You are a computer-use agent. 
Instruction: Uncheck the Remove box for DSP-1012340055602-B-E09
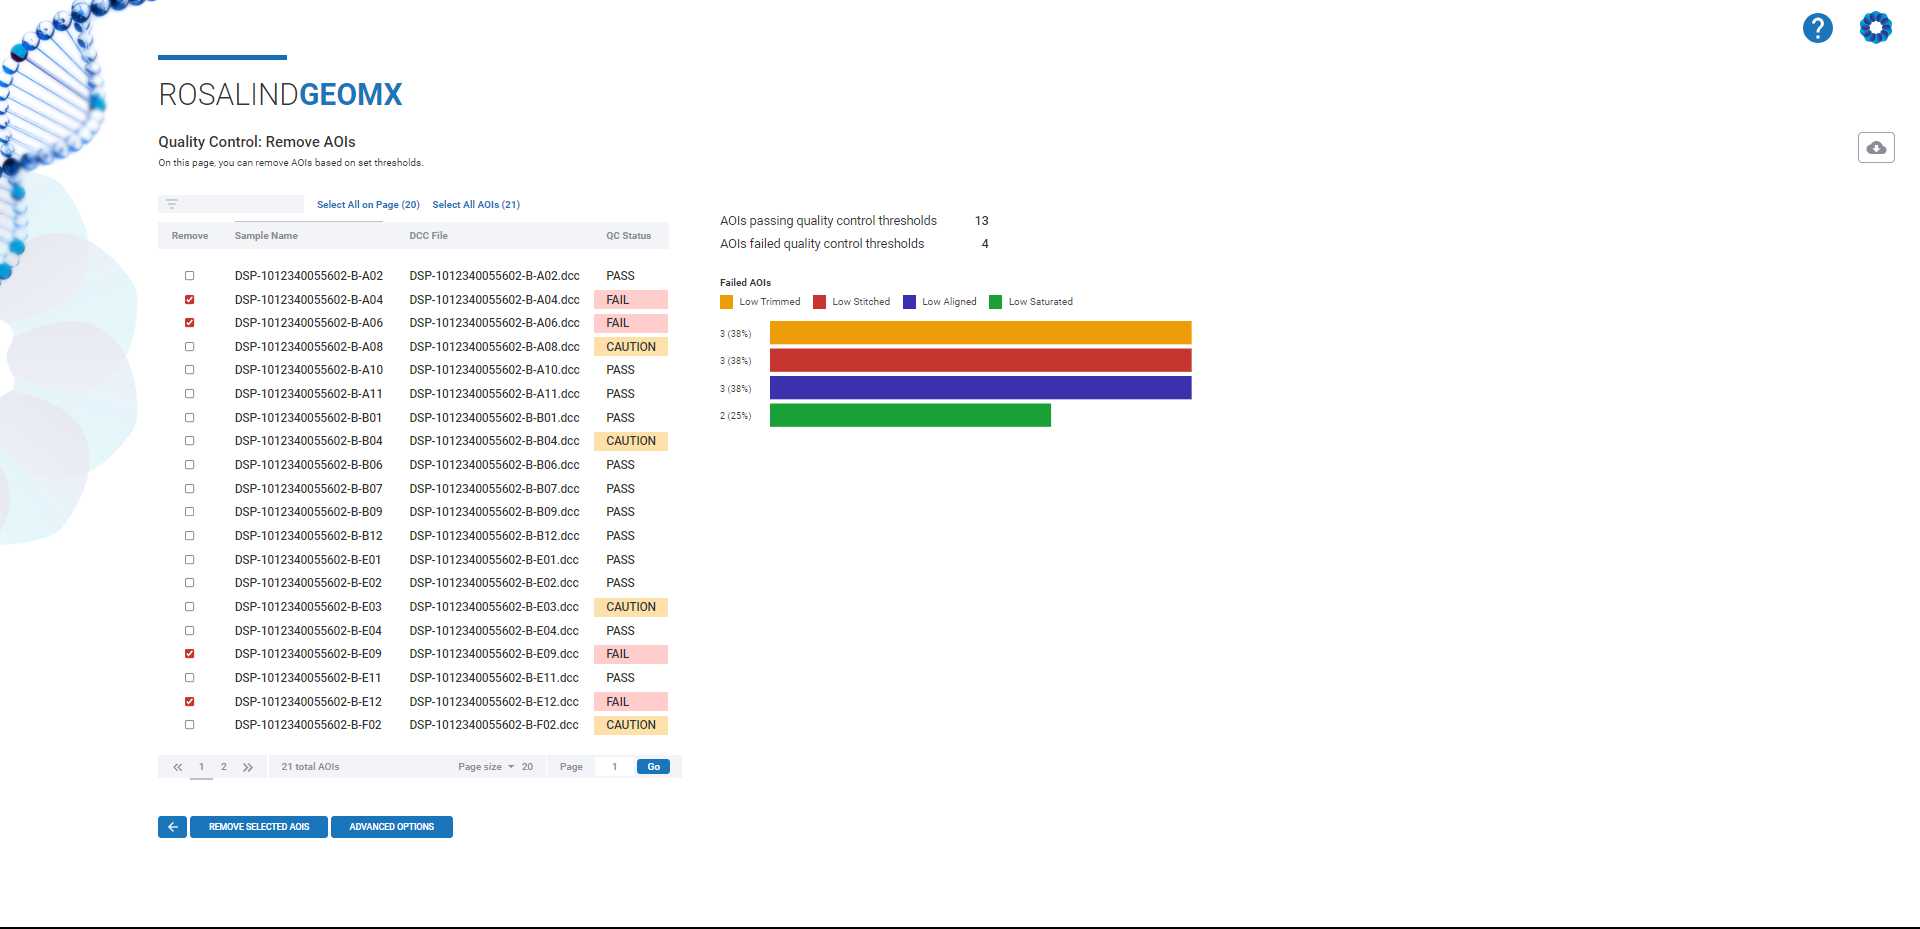189,654
